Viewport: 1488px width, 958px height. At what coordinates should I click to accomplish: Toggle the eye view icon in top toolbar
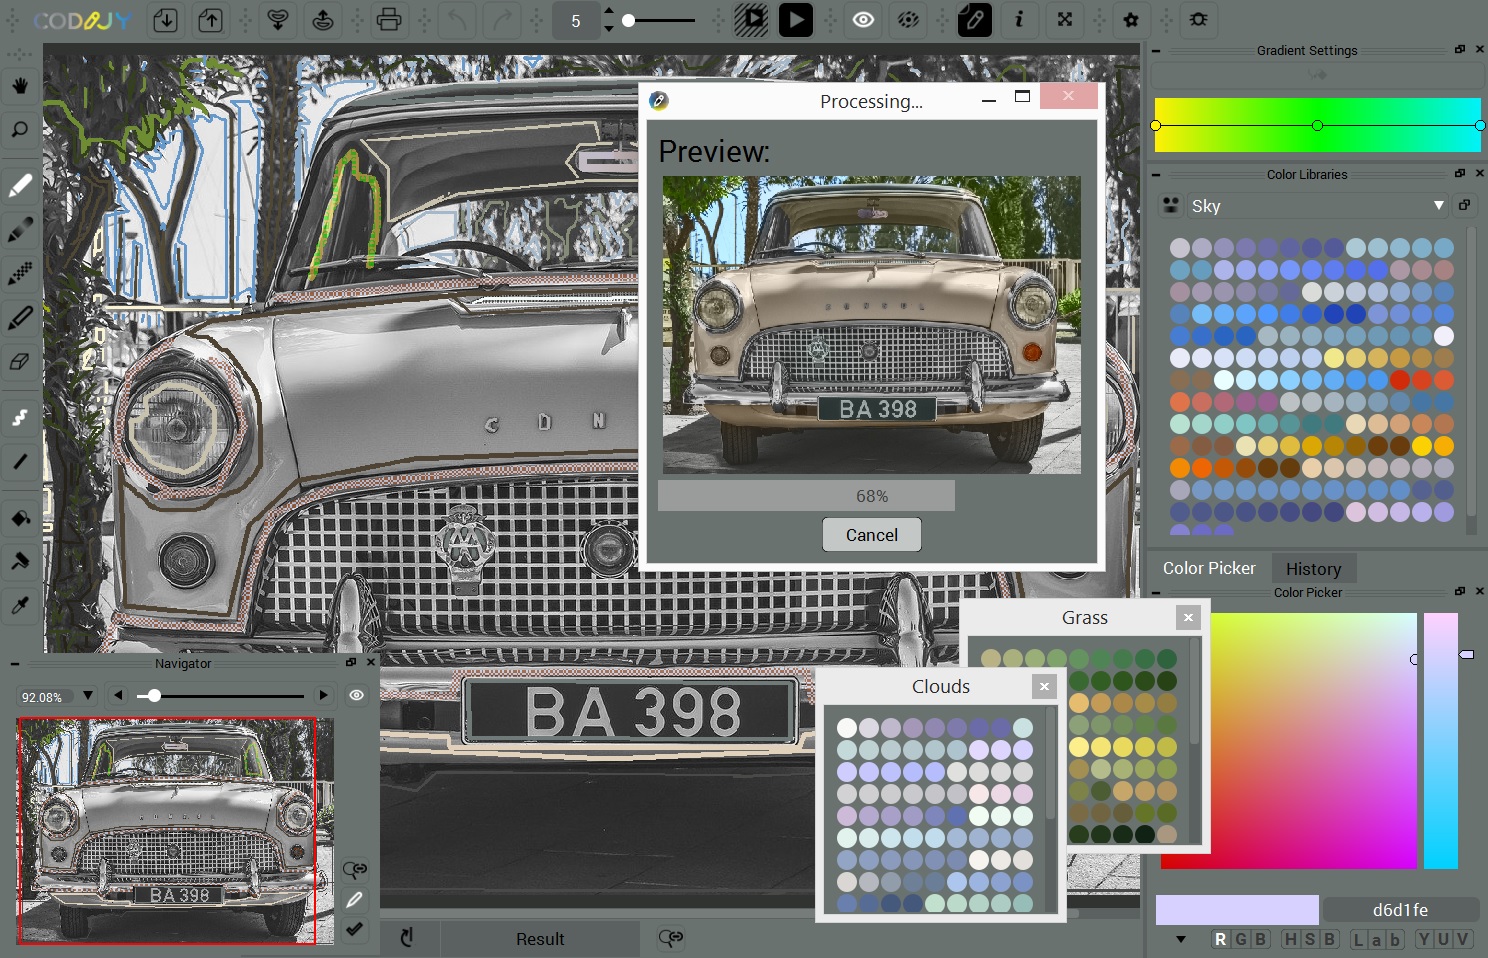863,20
